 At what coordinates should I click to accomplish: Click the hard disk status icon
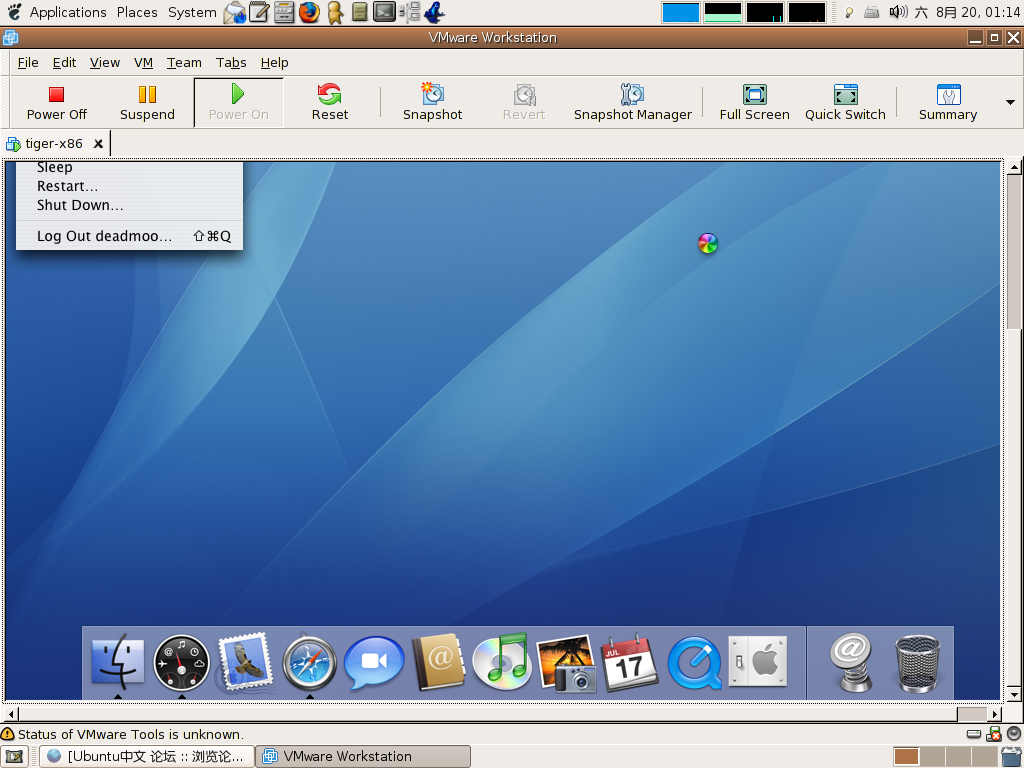(x=974, y=733)
